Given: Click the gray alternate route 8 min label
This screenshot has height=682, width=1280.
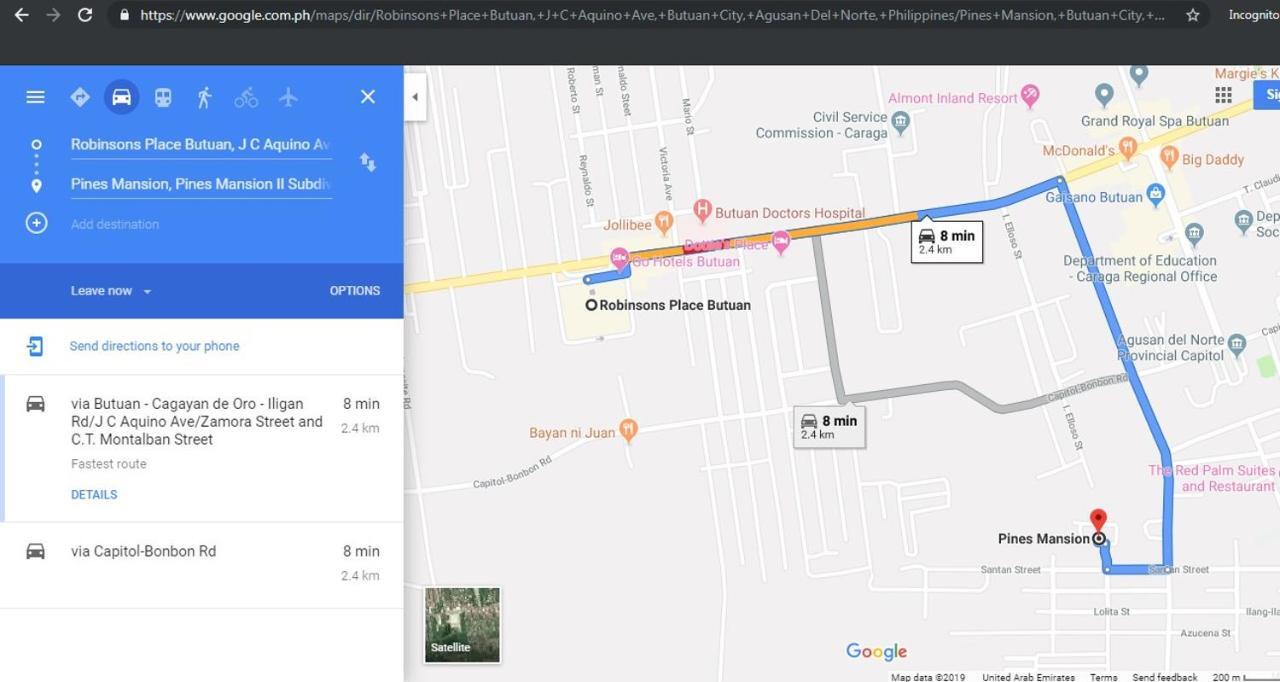Looking at the screenshot, I should 829,426.
